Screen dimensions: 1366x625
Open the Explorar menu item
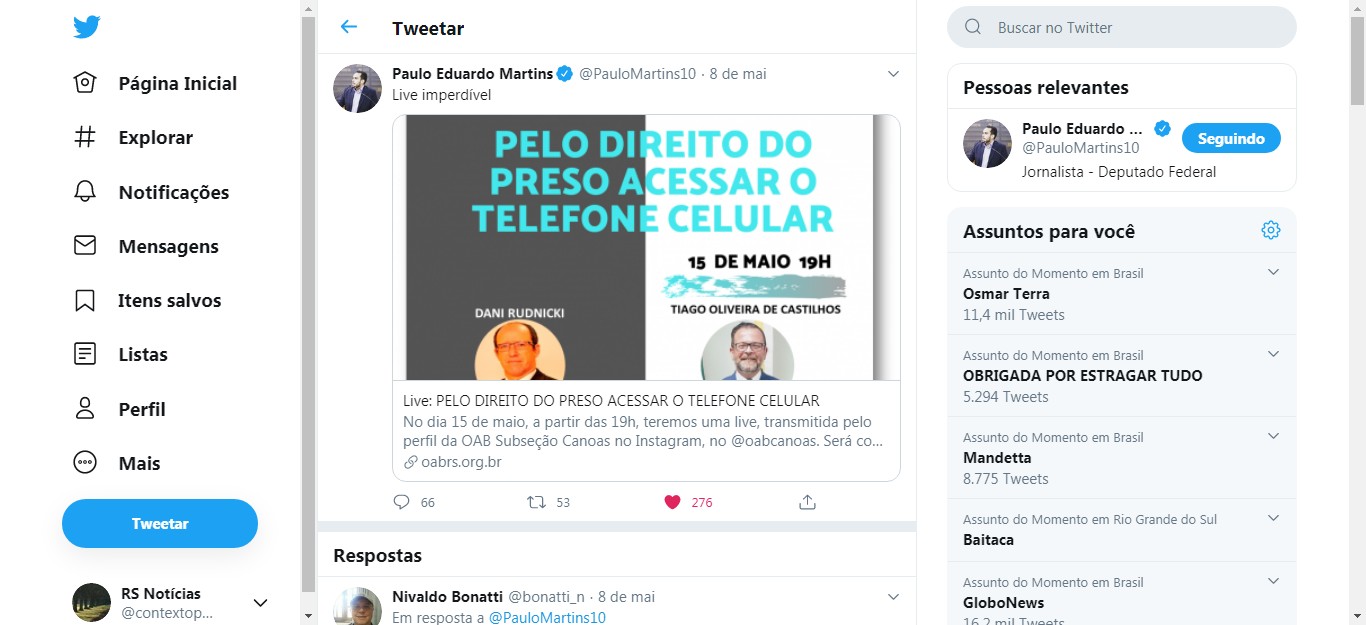point(133,137)
